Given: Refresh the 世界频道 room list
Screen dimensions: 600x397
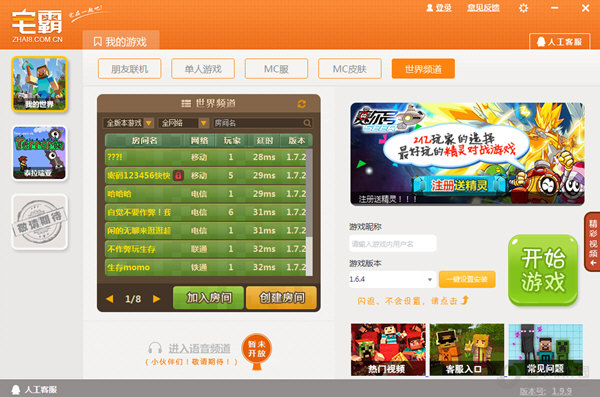Looking at the screenshot, I should [x=302, y=104].
